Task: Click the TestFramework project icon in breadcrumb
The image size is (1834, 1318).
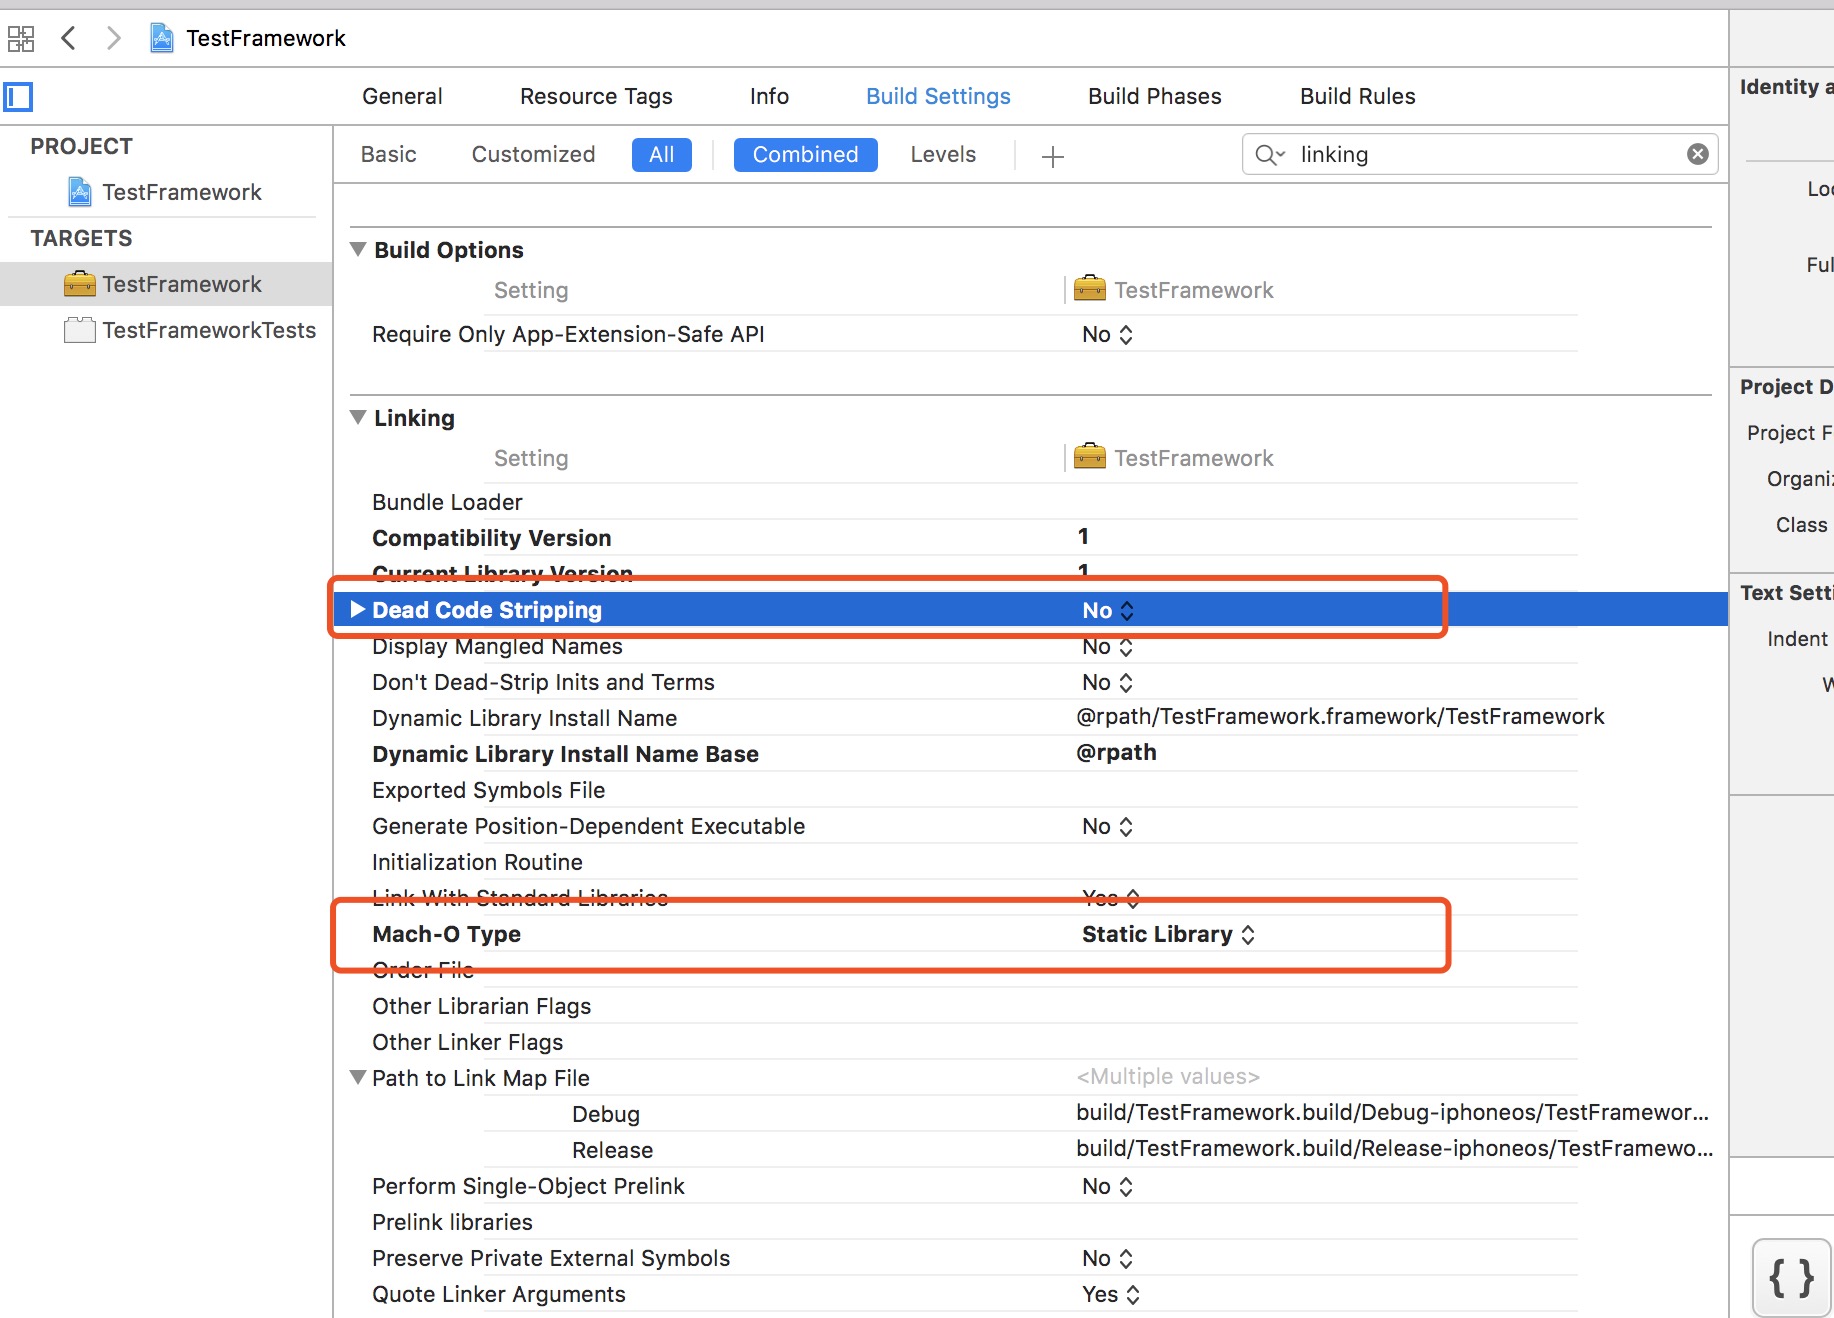Action: 161,38
